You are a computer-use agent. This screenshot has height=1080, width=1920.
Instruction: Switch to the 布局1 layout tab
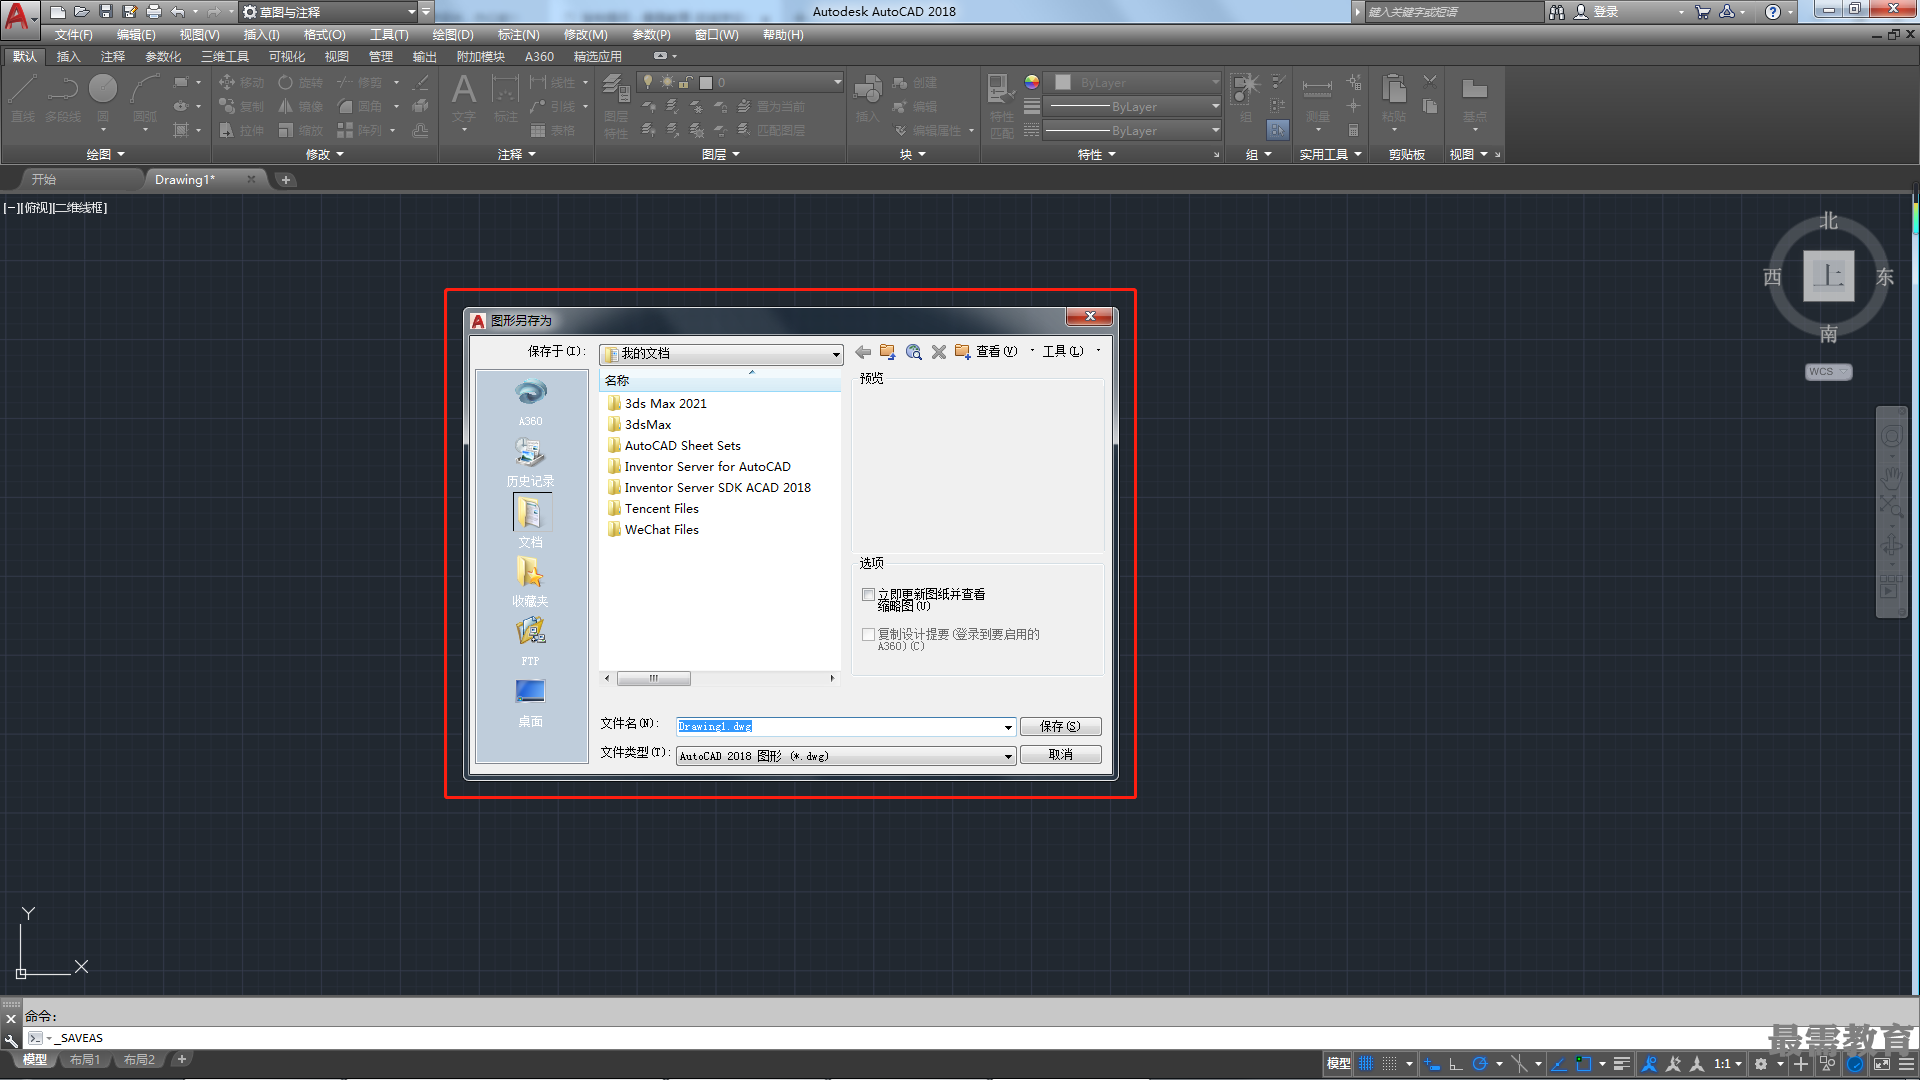(x=85, y=1060)
